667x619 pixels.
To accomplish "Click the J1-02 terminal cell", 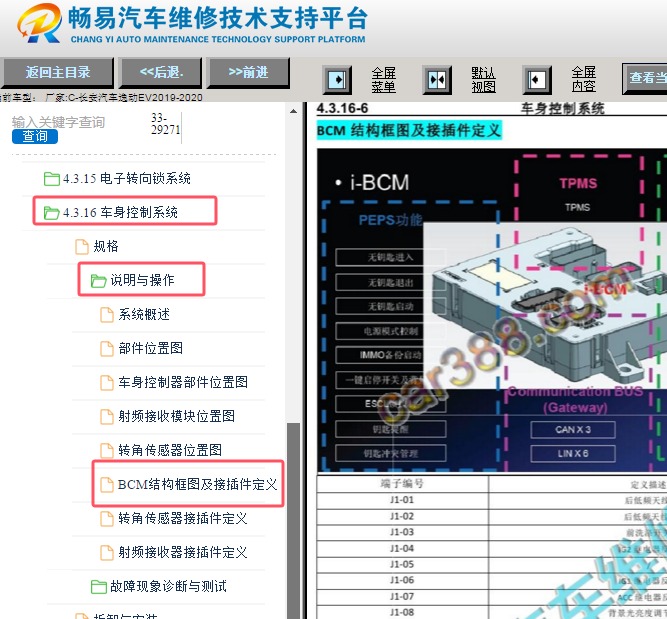I will (x=402, y=516).
